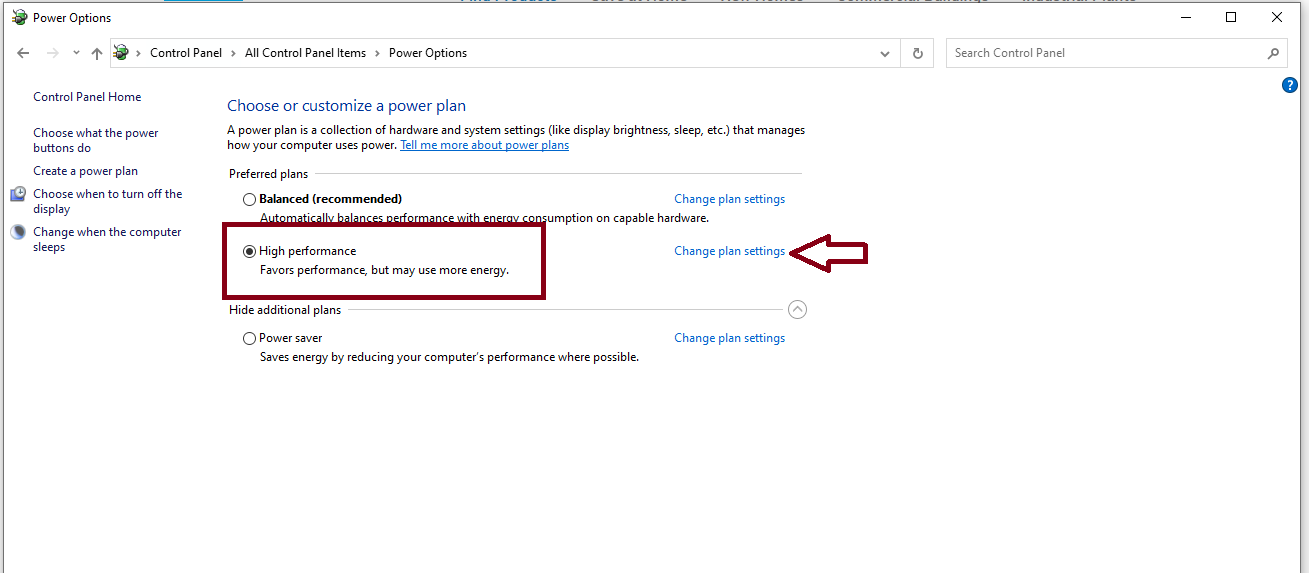
Task: Collapse the Hide additional plans chevron
Action: (797, 310)
